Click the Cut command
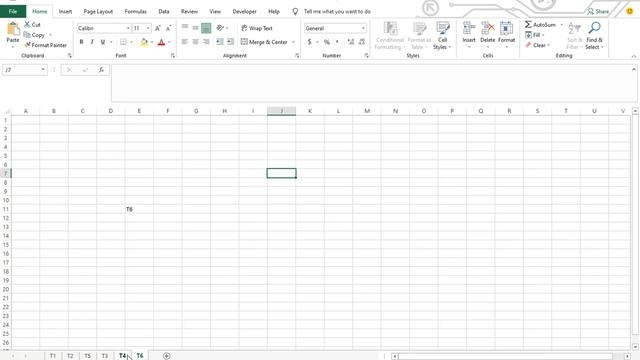Viewport: 640px width, 360px height. pyautogui.click(x=32, y=24)
